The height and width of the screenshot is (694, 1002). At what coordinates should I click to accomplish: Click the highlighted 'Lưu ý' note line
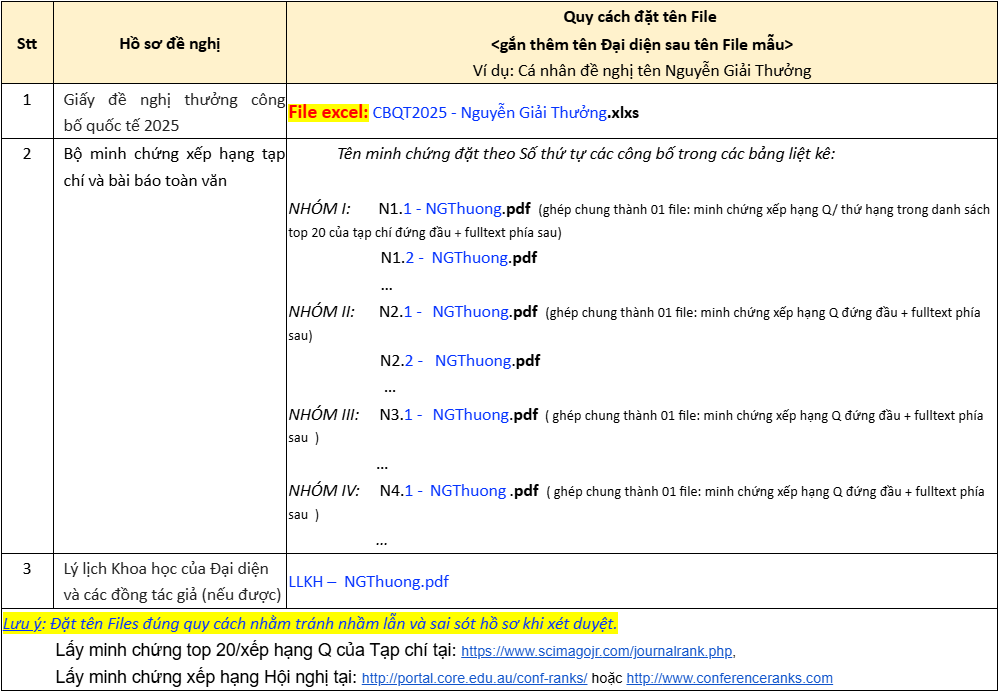point(310,624)
